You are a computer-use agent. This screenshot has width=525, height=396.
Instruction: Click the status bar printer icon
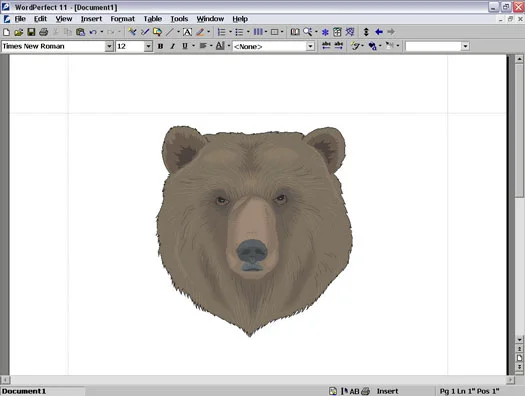click(x=366, y=391)
